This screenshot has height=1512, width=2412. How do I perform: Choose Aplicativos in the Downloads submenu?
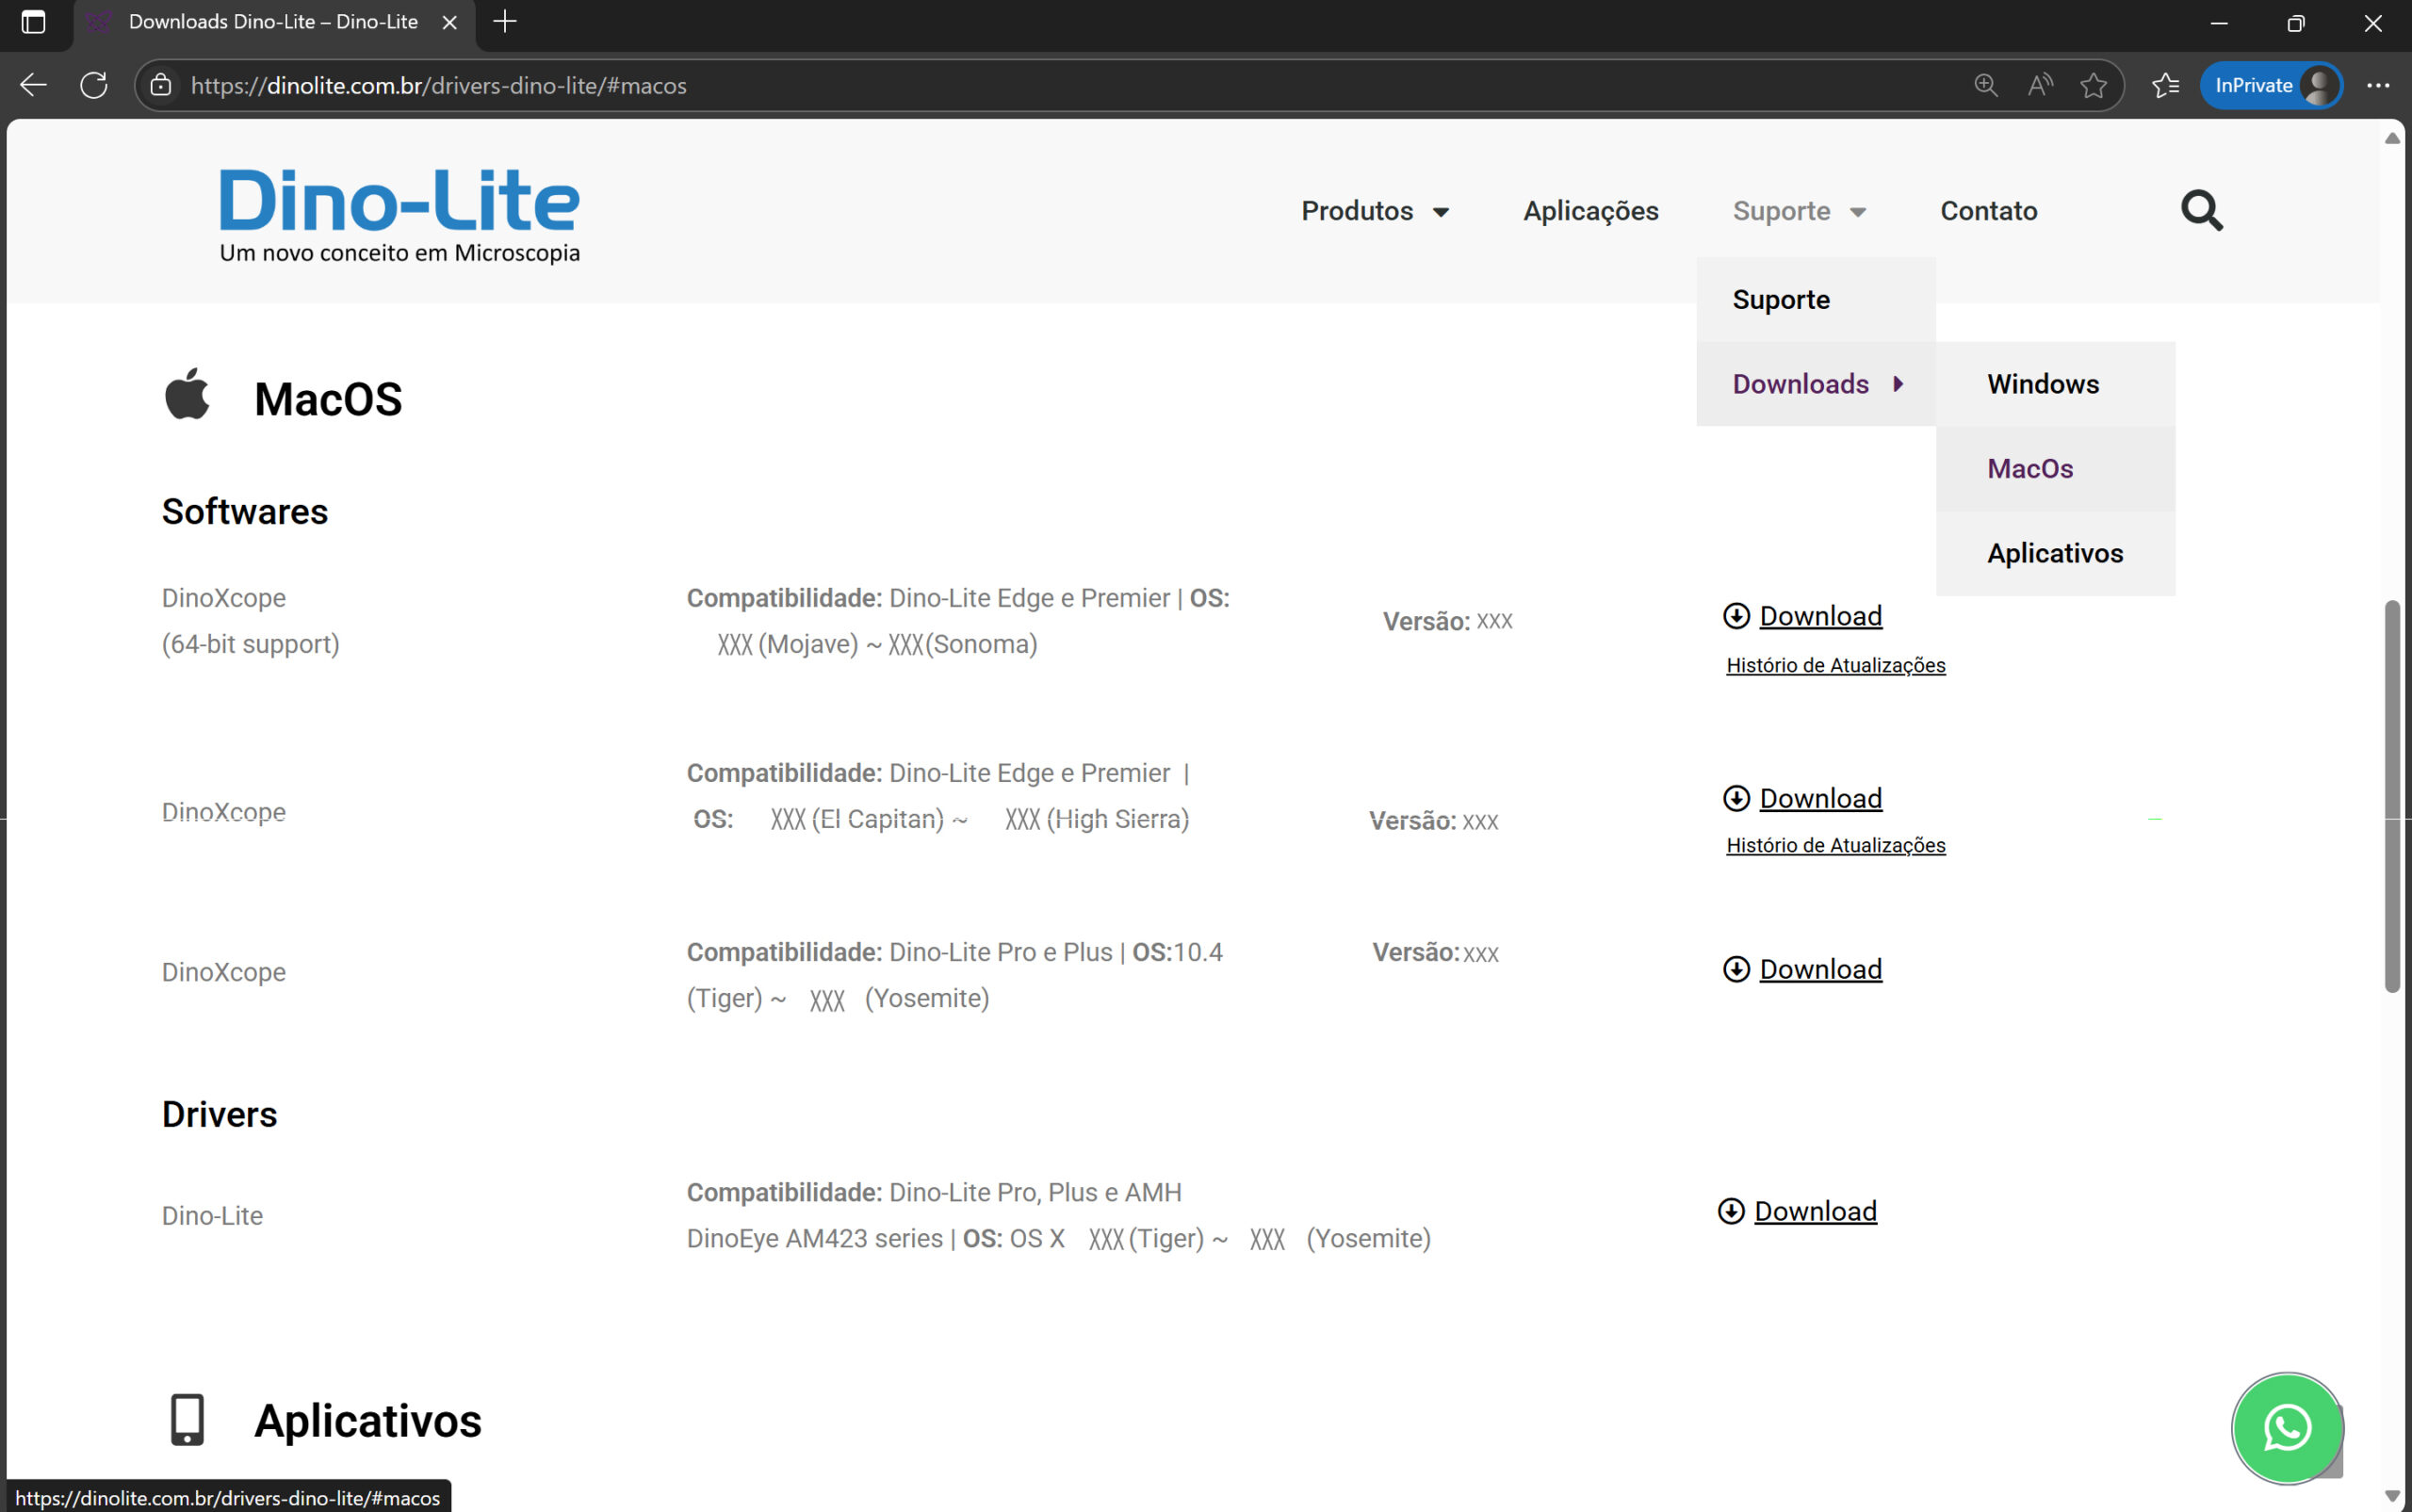click(x=2054, y=553)
